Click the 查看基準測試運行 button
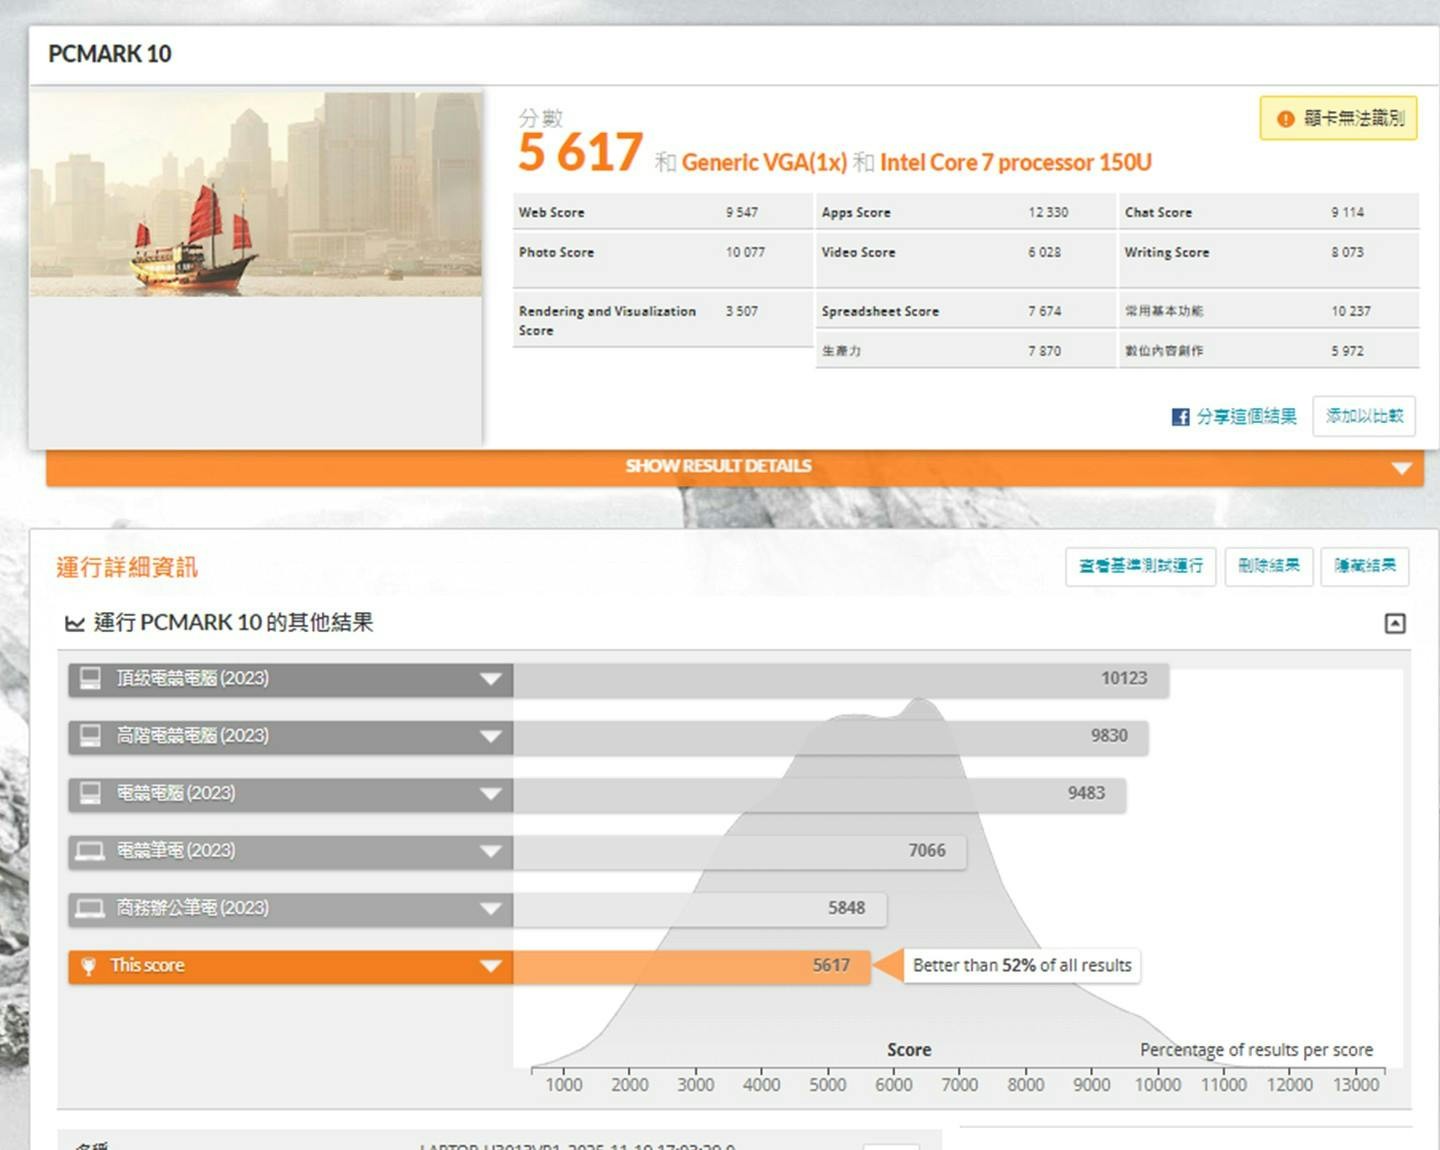This screenshot has height=1150, width=1440. coord(1140,566)
